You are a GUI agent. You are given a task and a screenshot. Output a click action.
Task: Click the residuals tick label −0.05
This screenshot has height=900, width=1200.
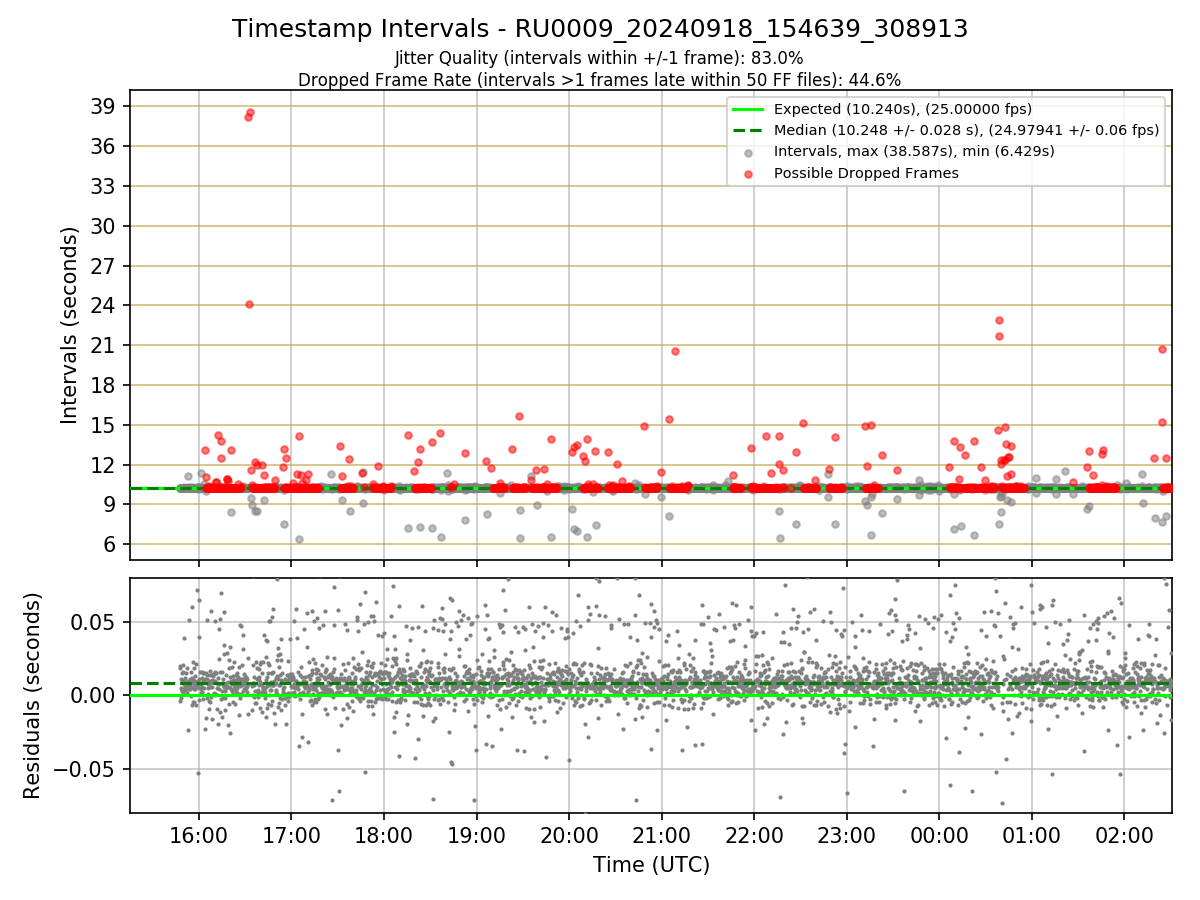coord(86,769)
